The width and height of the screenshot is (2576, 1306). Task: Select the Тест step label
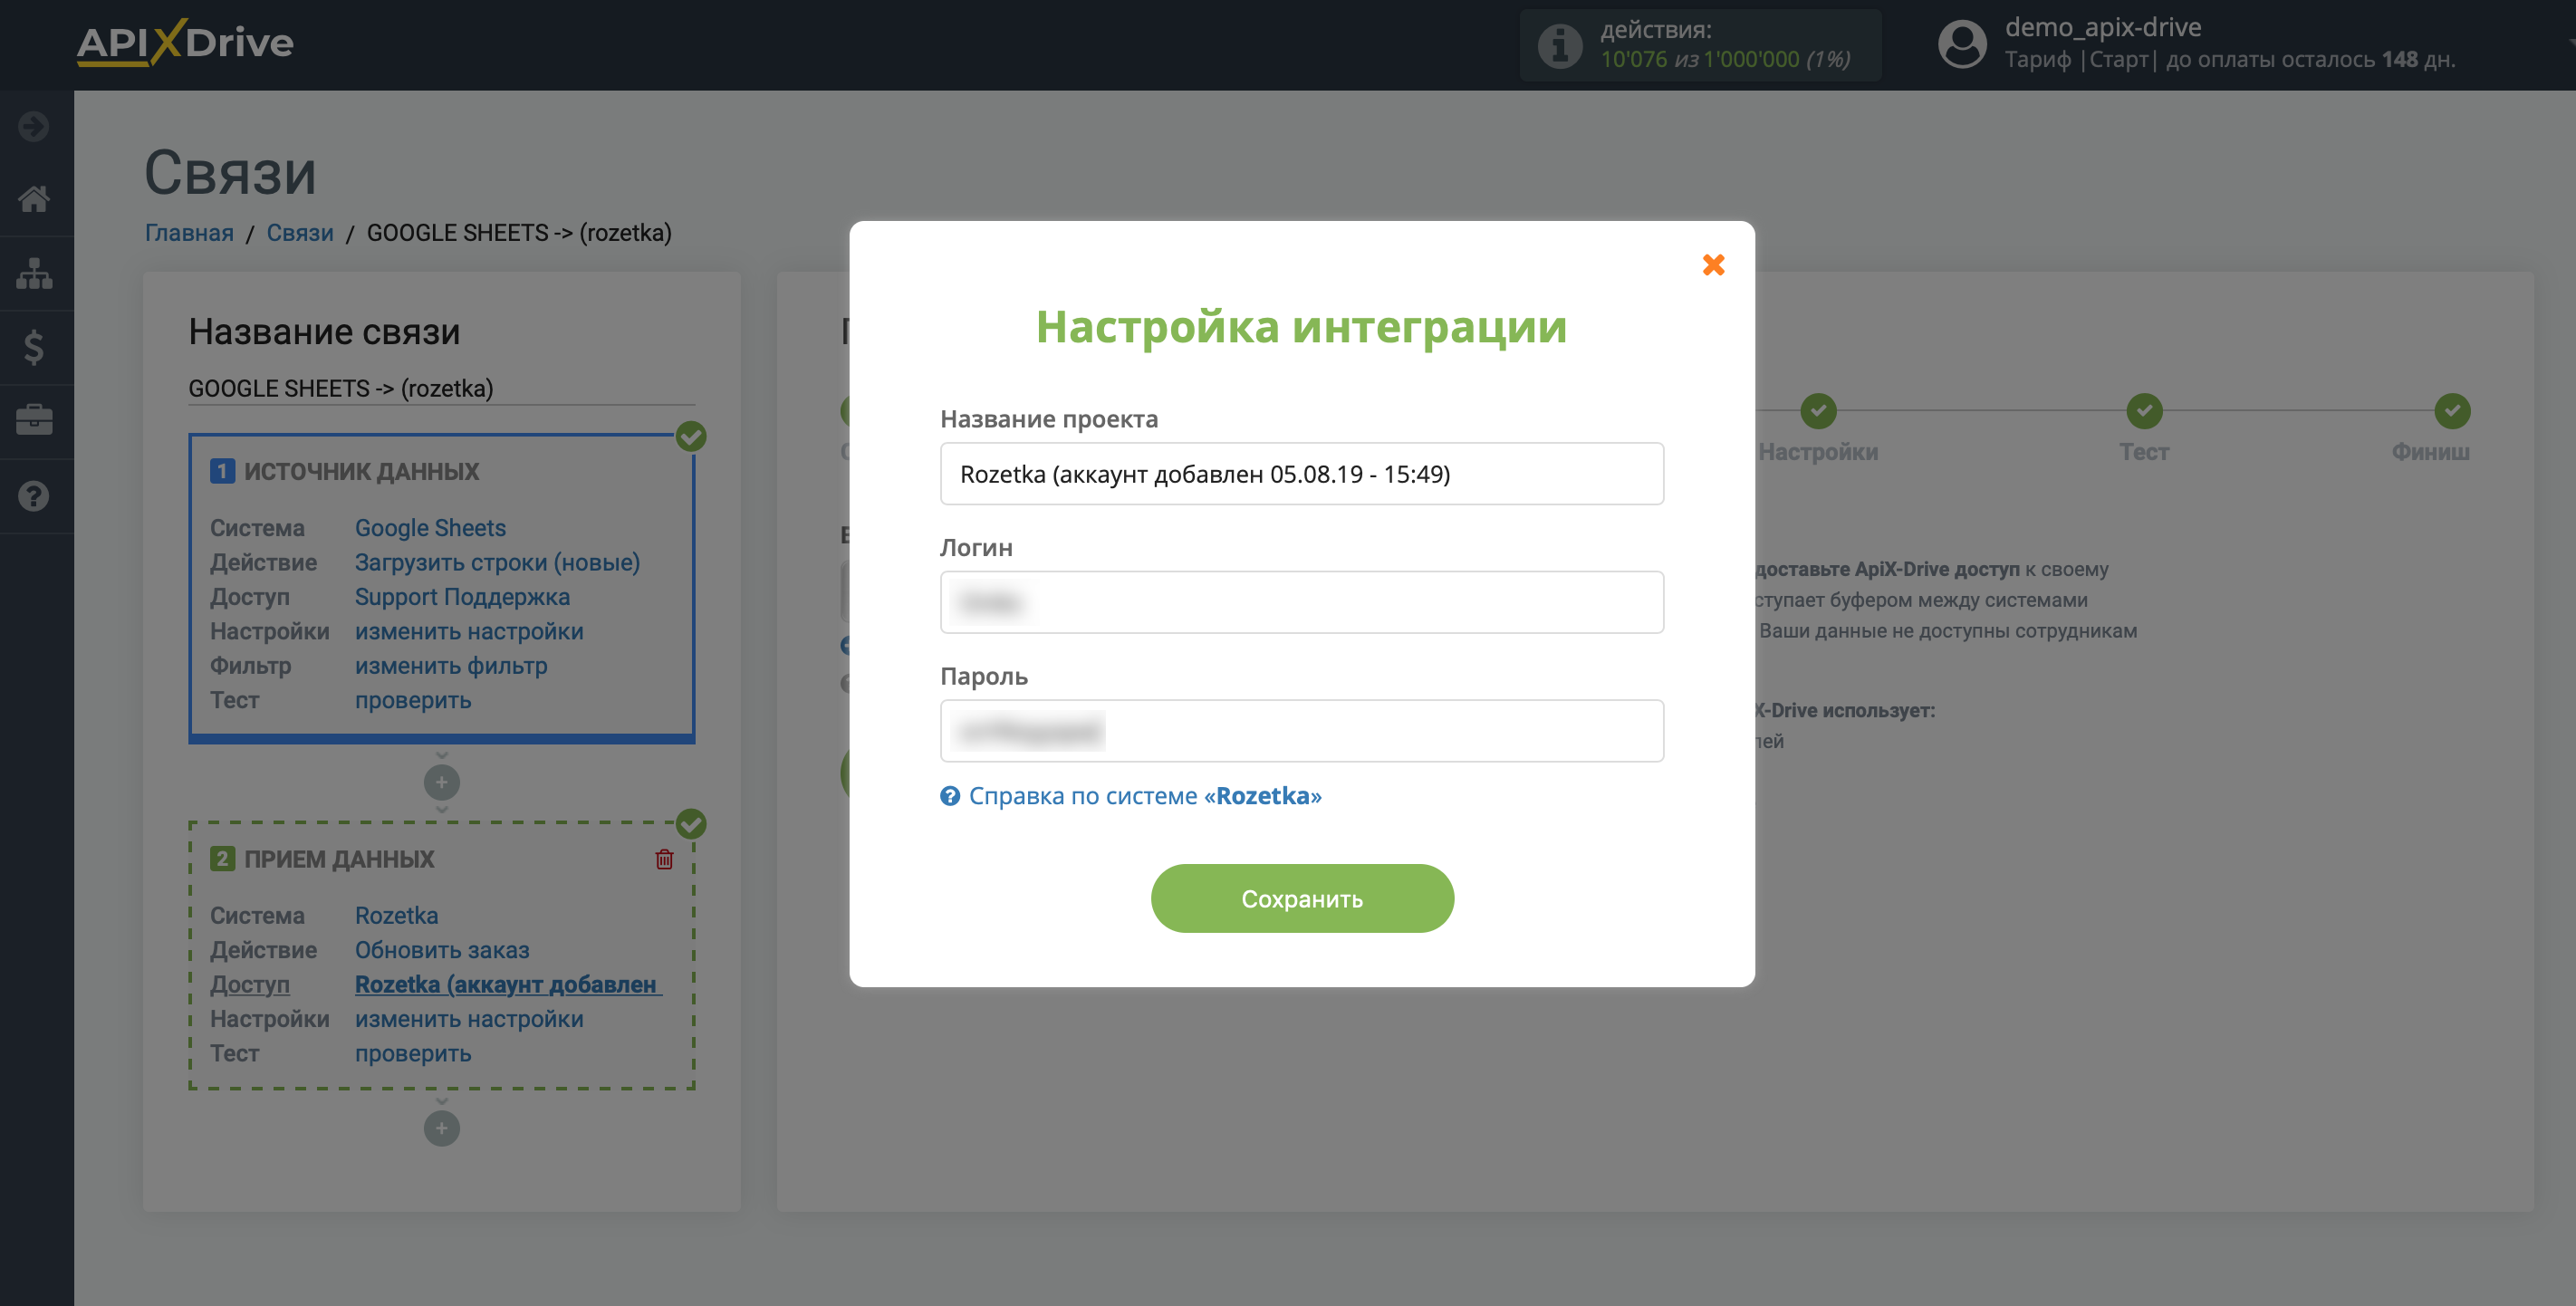2144,452
